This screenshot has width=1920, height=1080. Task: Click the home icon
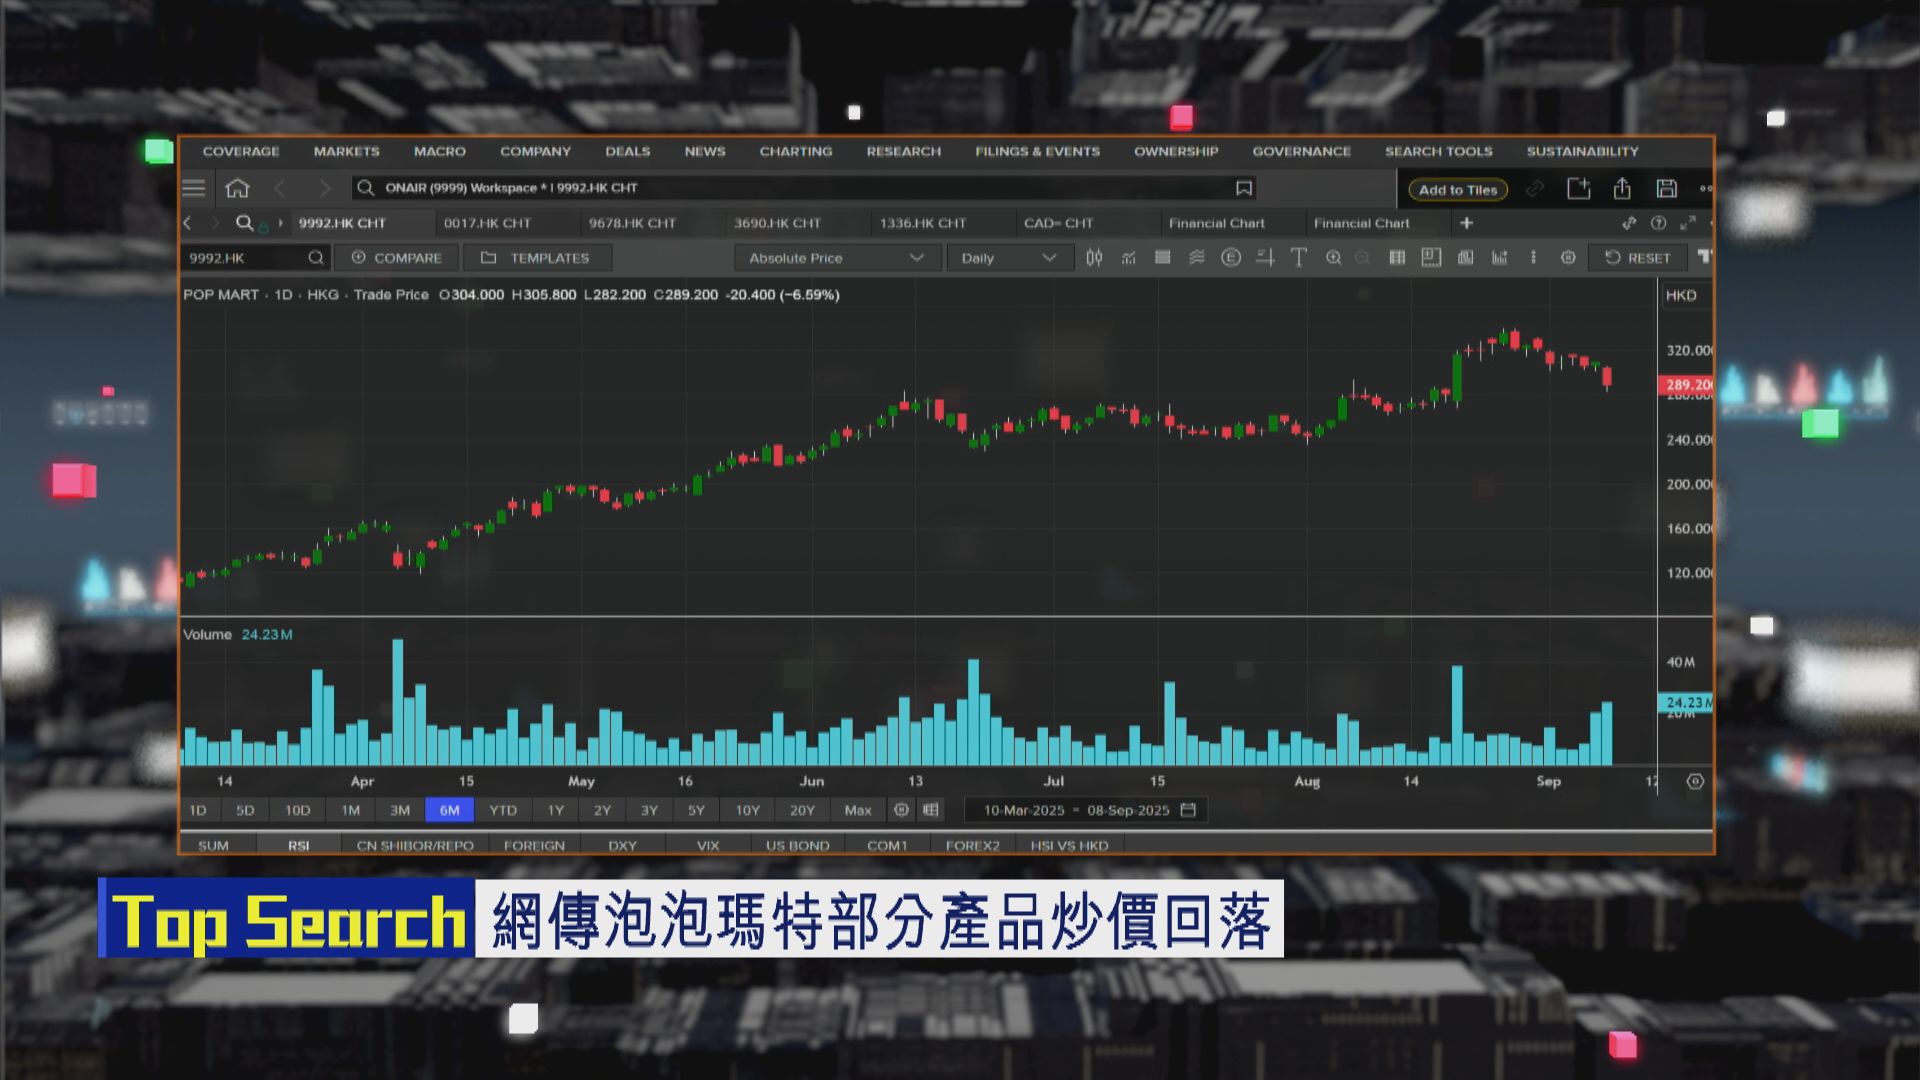[237, 188]
